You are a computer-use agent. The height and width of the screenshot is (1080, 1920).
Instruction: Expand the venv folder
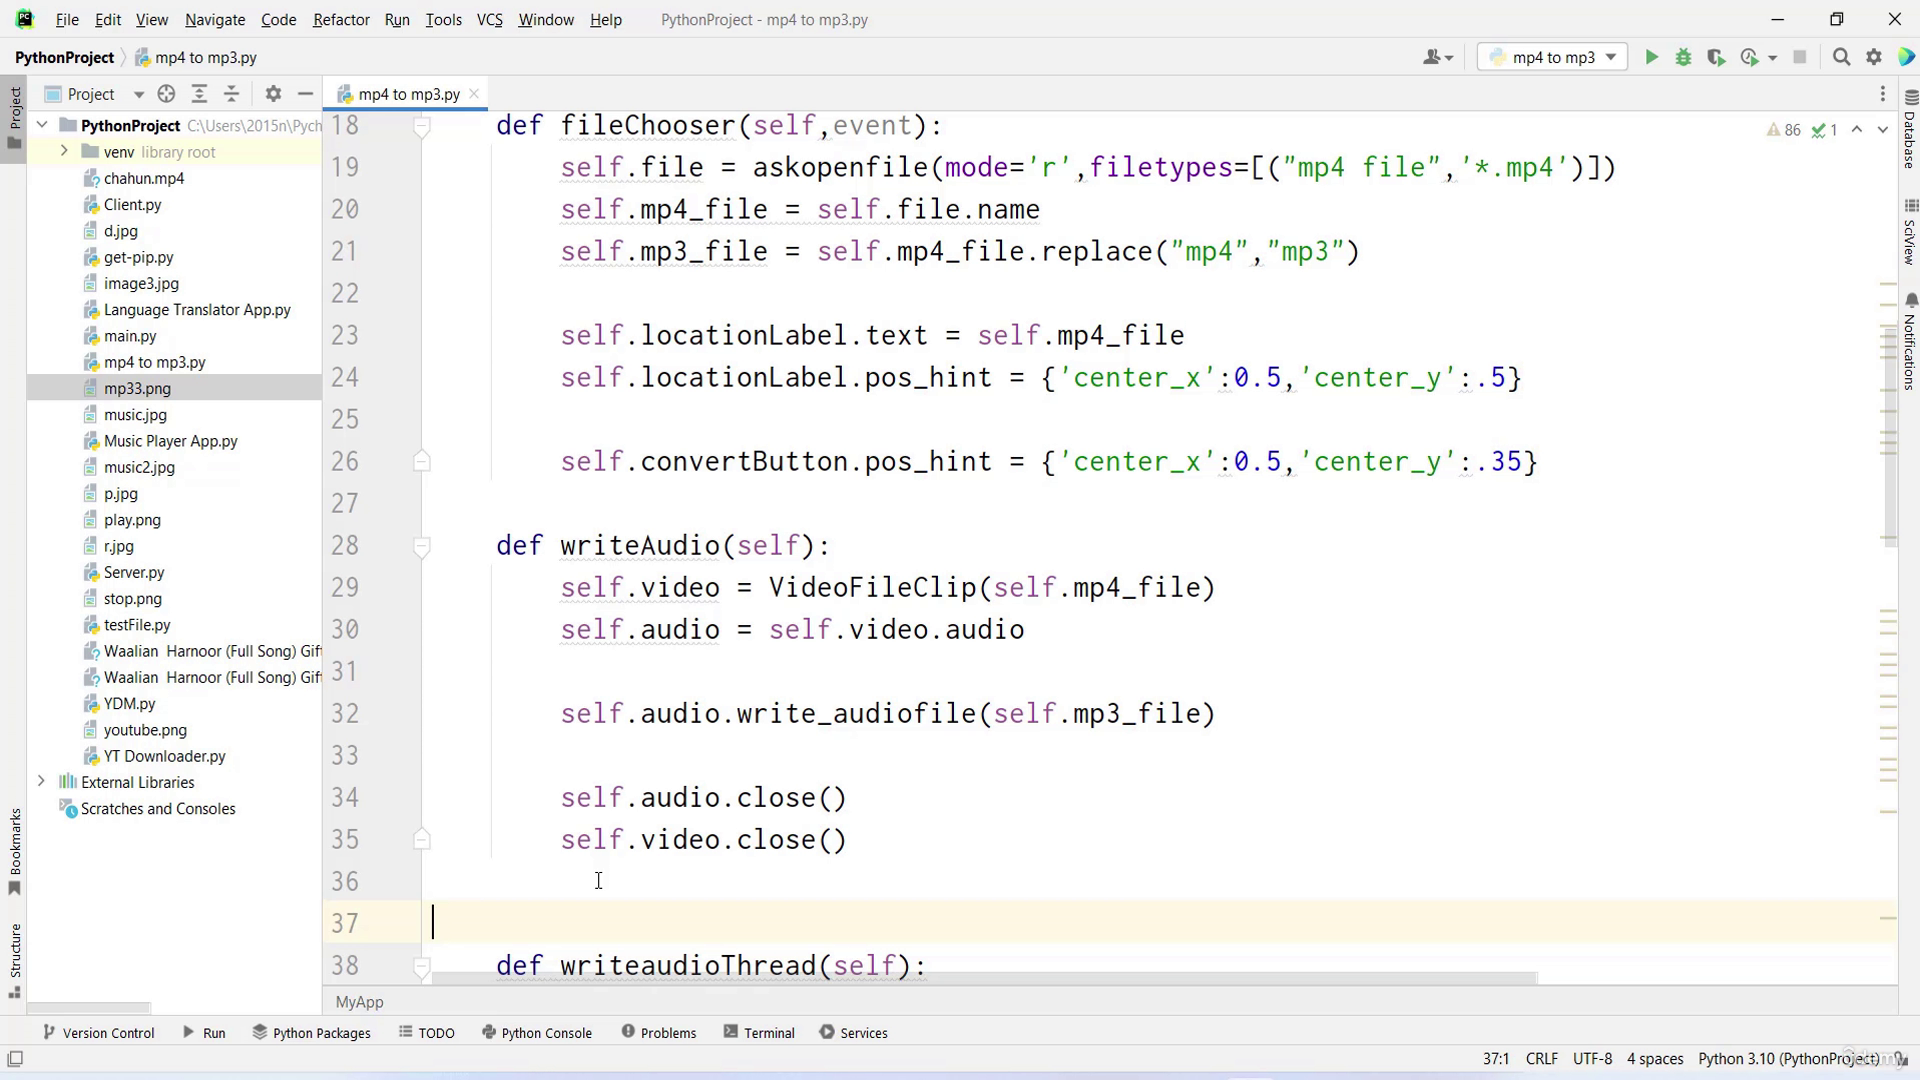[64, 151]
